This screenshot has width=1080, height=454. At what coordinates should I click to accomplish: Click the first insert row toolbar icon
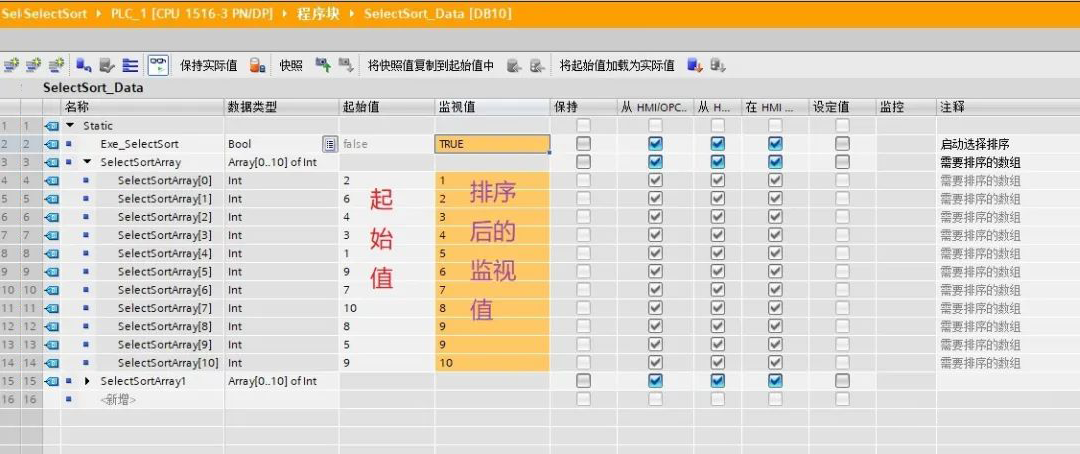(11, 65)
